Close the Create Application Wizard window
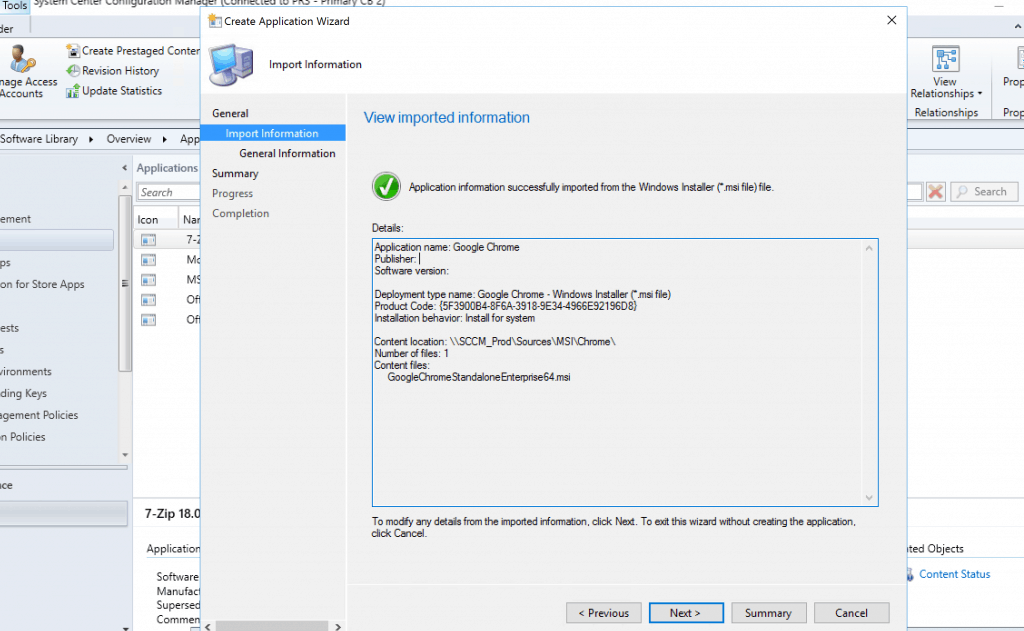 [891, 20]
